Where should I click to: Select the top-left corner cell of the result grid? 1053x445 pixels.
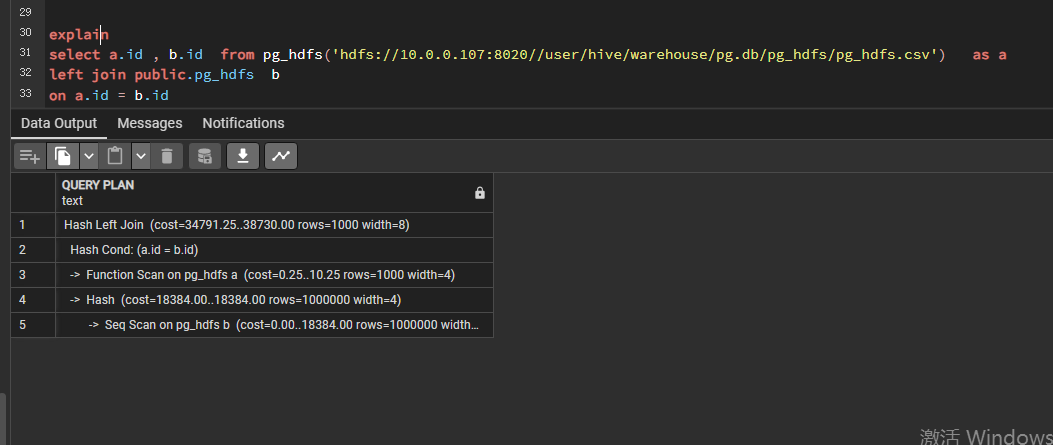click(34, 193)
